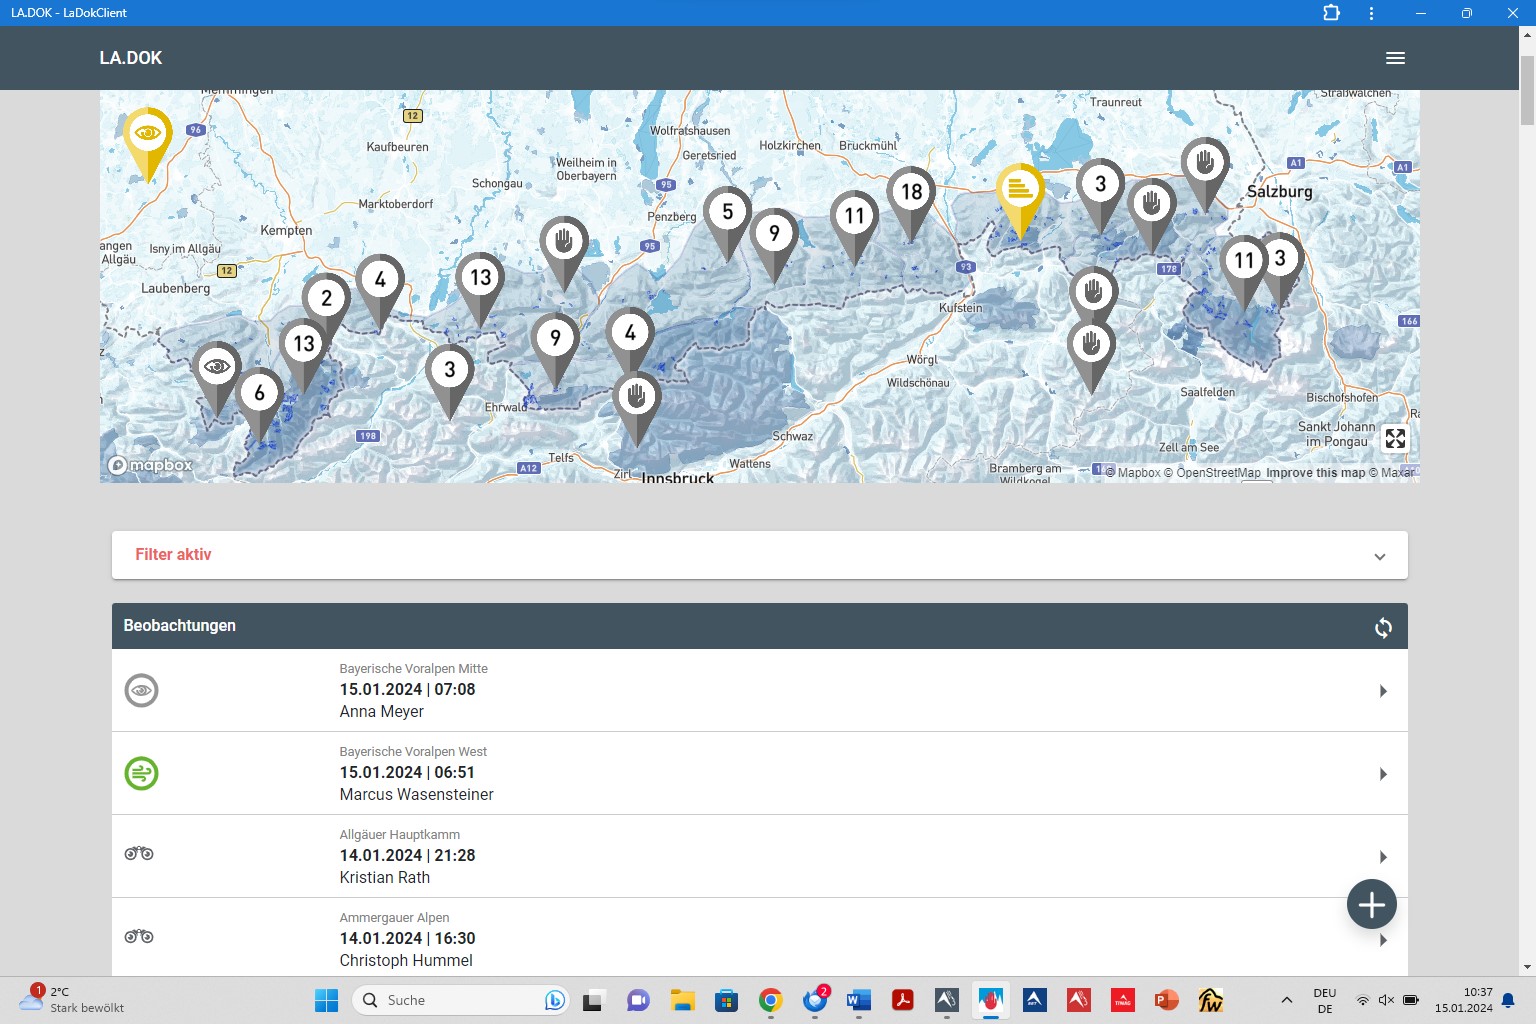The width and height of the screenshot is (1536, 1024).
Task: Open notifications bell in system tray
Action: 1508,1000
